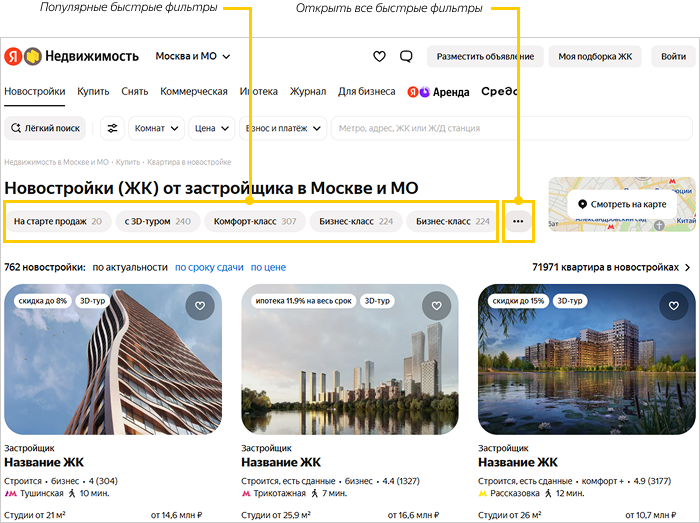Open the Коммерческая tab
The image size is (700, 523).
point(194,91)
